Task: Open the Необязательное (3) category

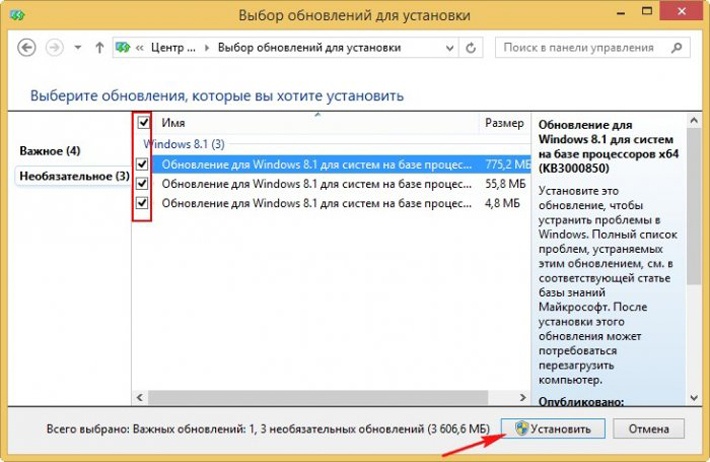Action: click(x=74, y=176)
